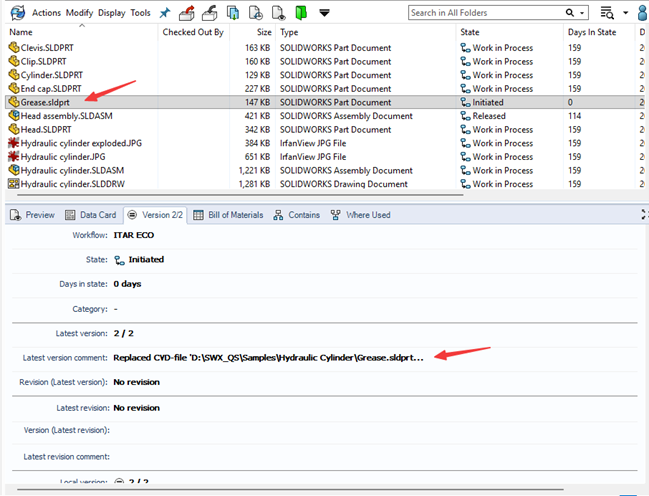Click the Hydraulic cylinder.SLDASM assembly icon

[x=14, y=170]
